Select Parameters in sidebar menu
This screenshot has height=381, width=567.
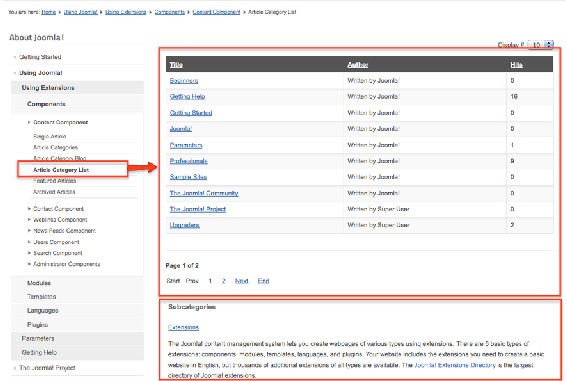click(x=38, y=338)
